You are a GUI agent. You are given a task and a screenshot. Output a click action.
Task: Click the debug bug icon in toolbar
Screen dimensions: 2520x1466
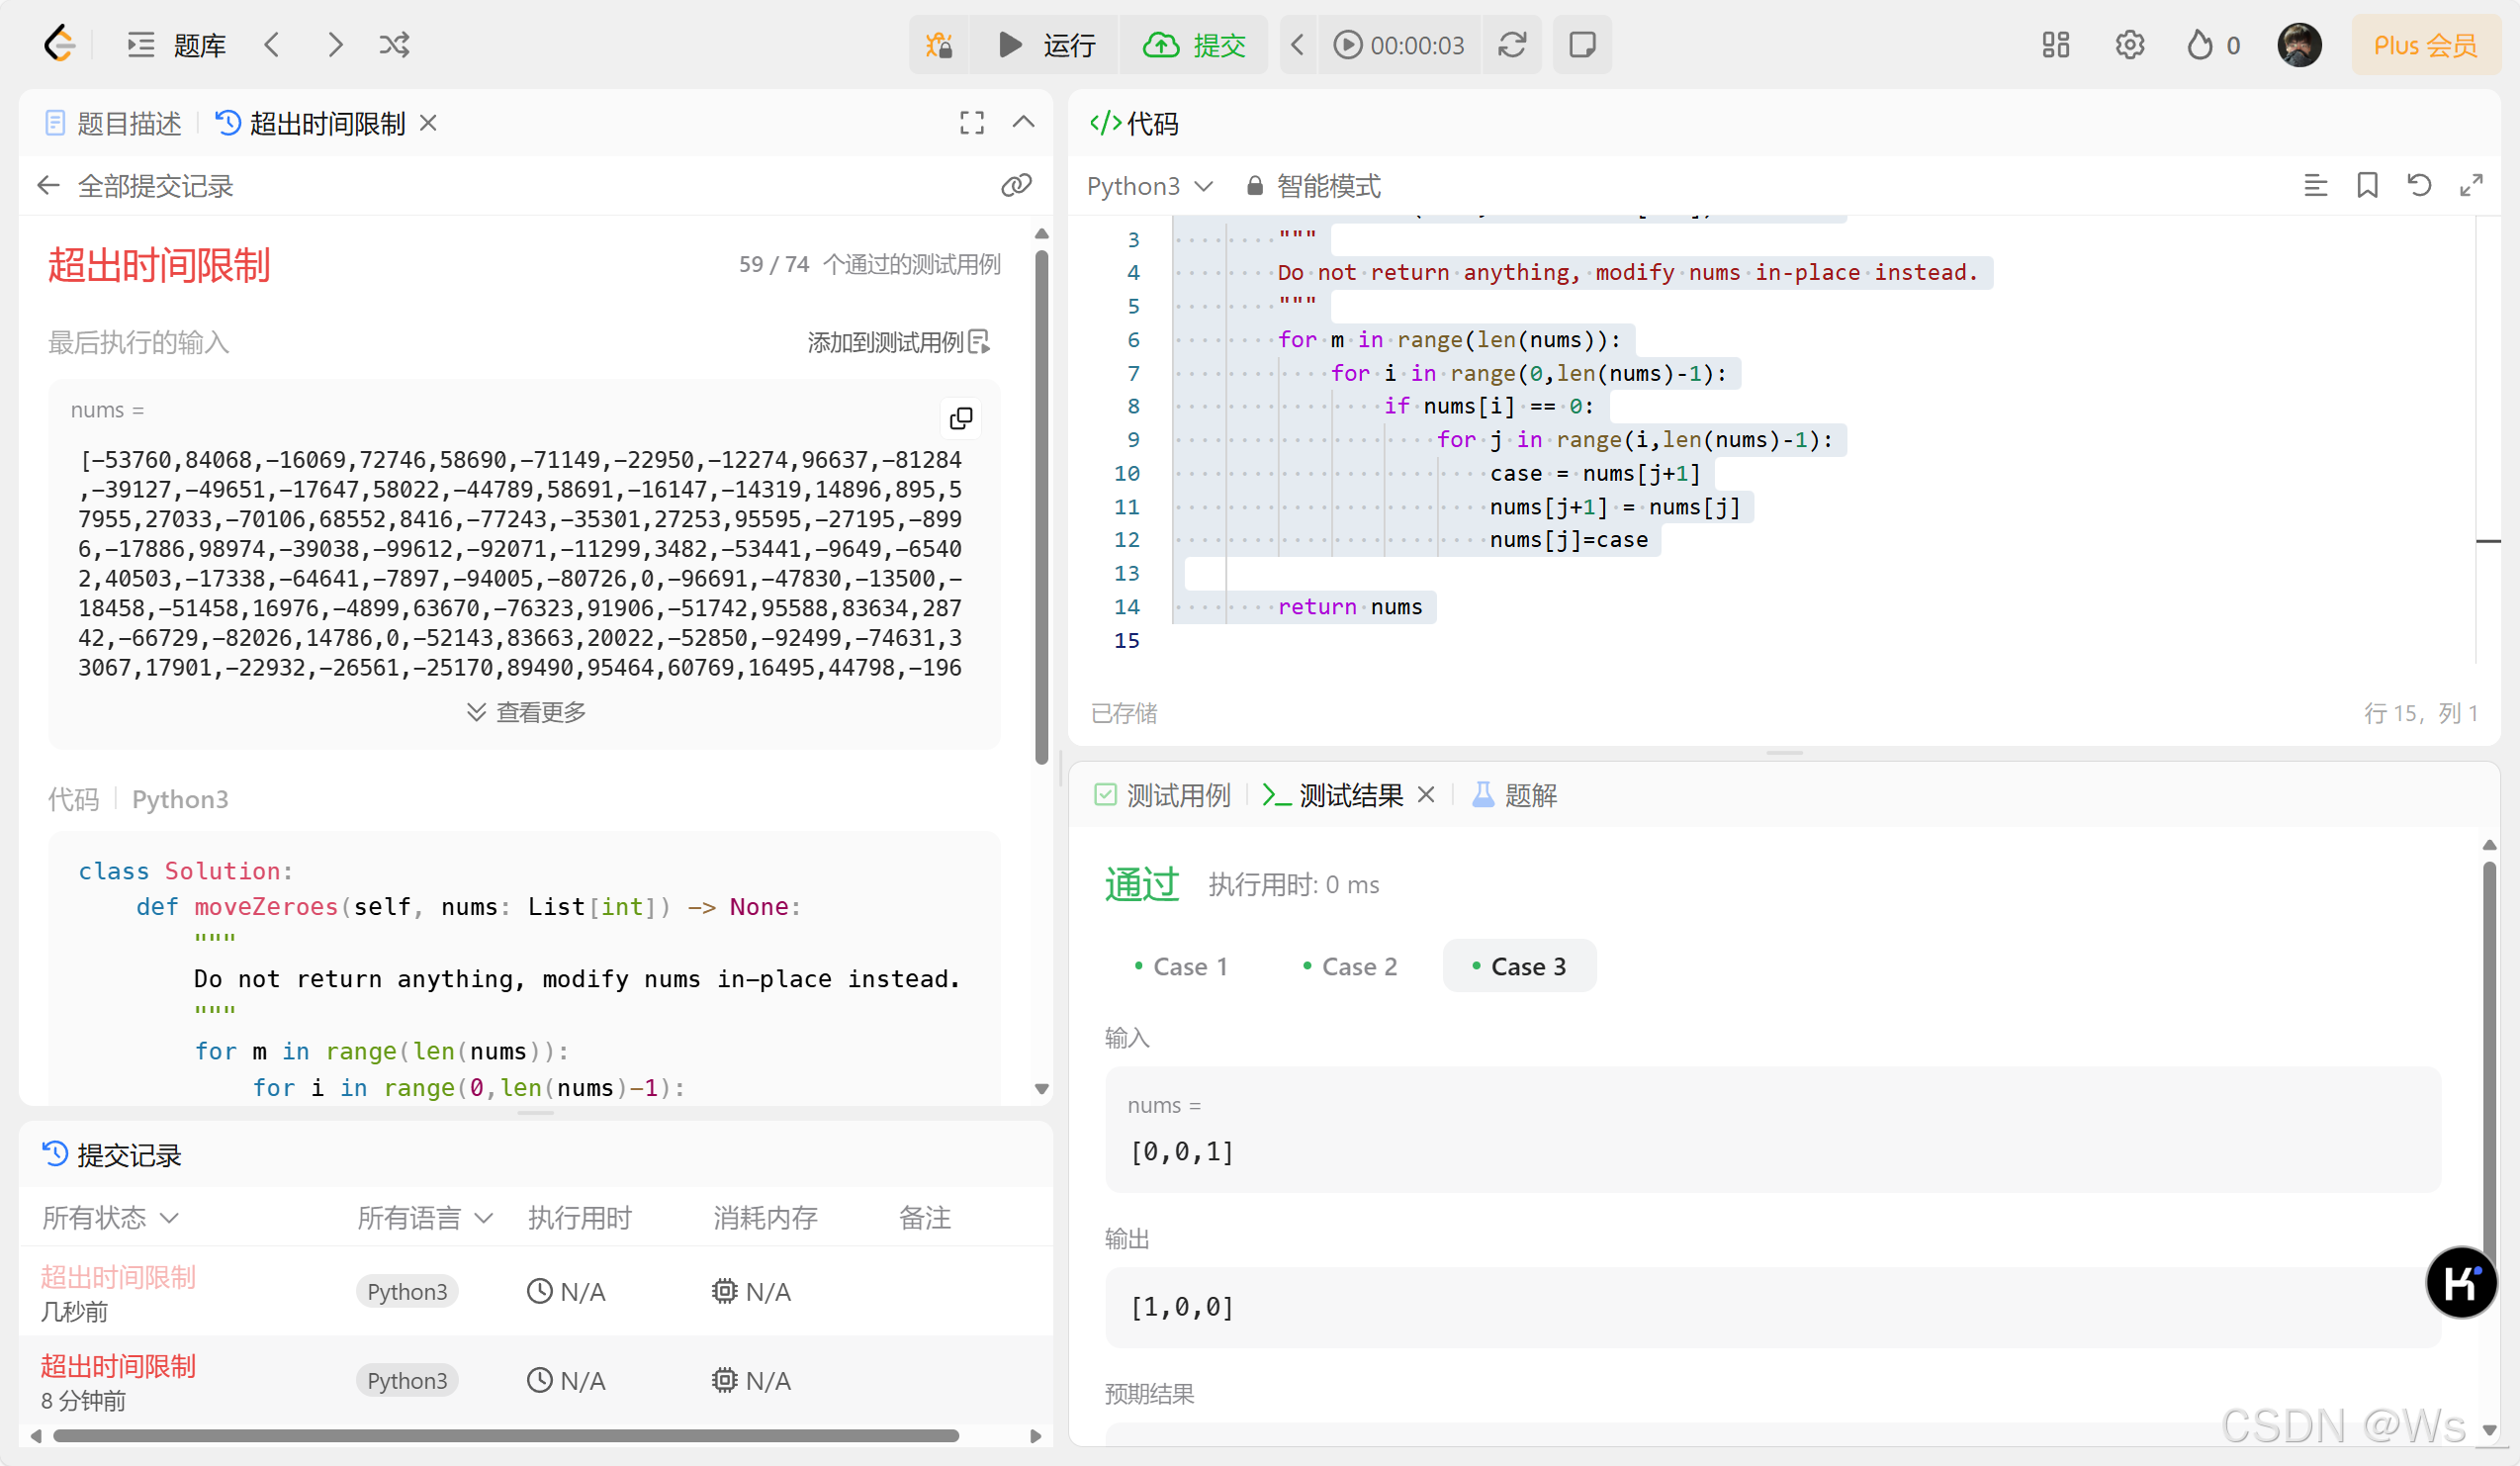tap(938, 45)
